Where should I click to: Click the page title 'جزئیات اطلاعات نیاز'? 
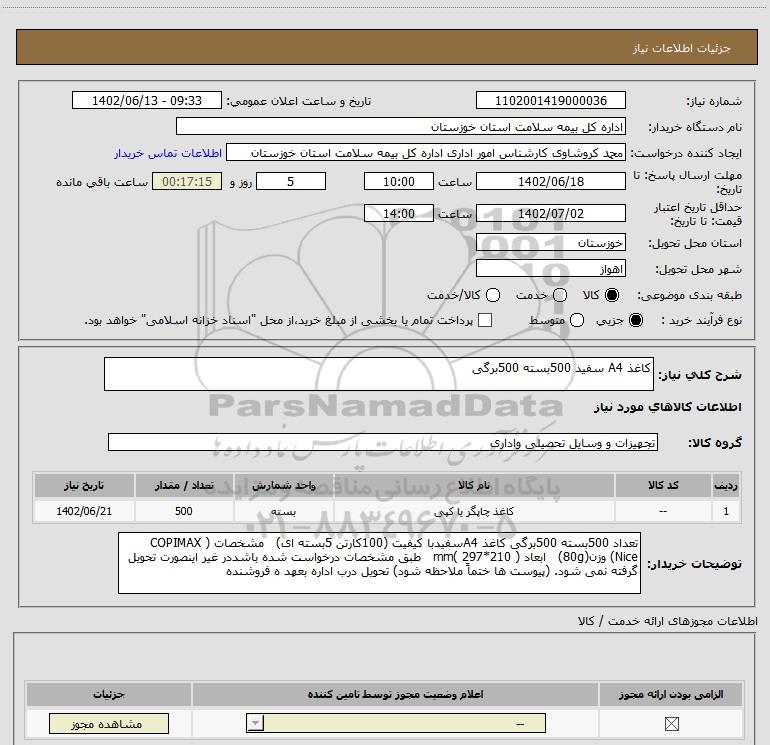(x=681, y=48)
